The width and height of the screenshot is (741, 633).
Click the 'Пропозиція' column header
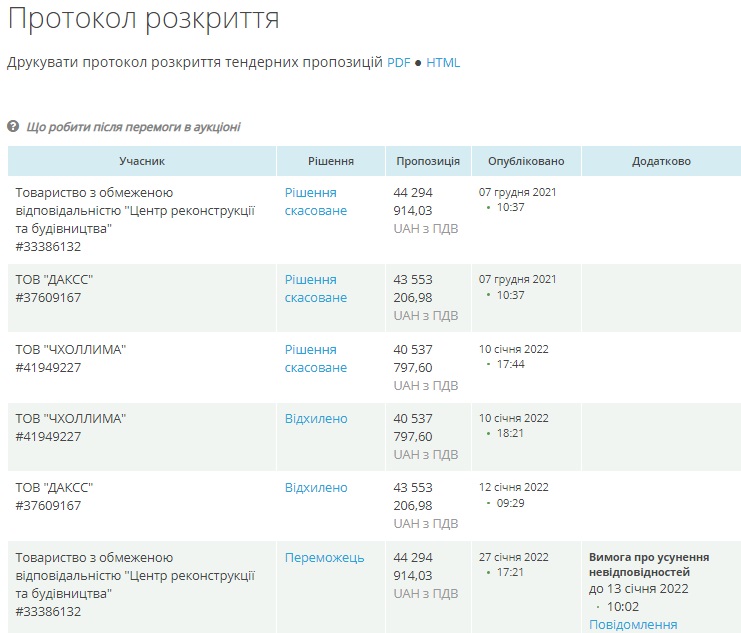[427, 161]
